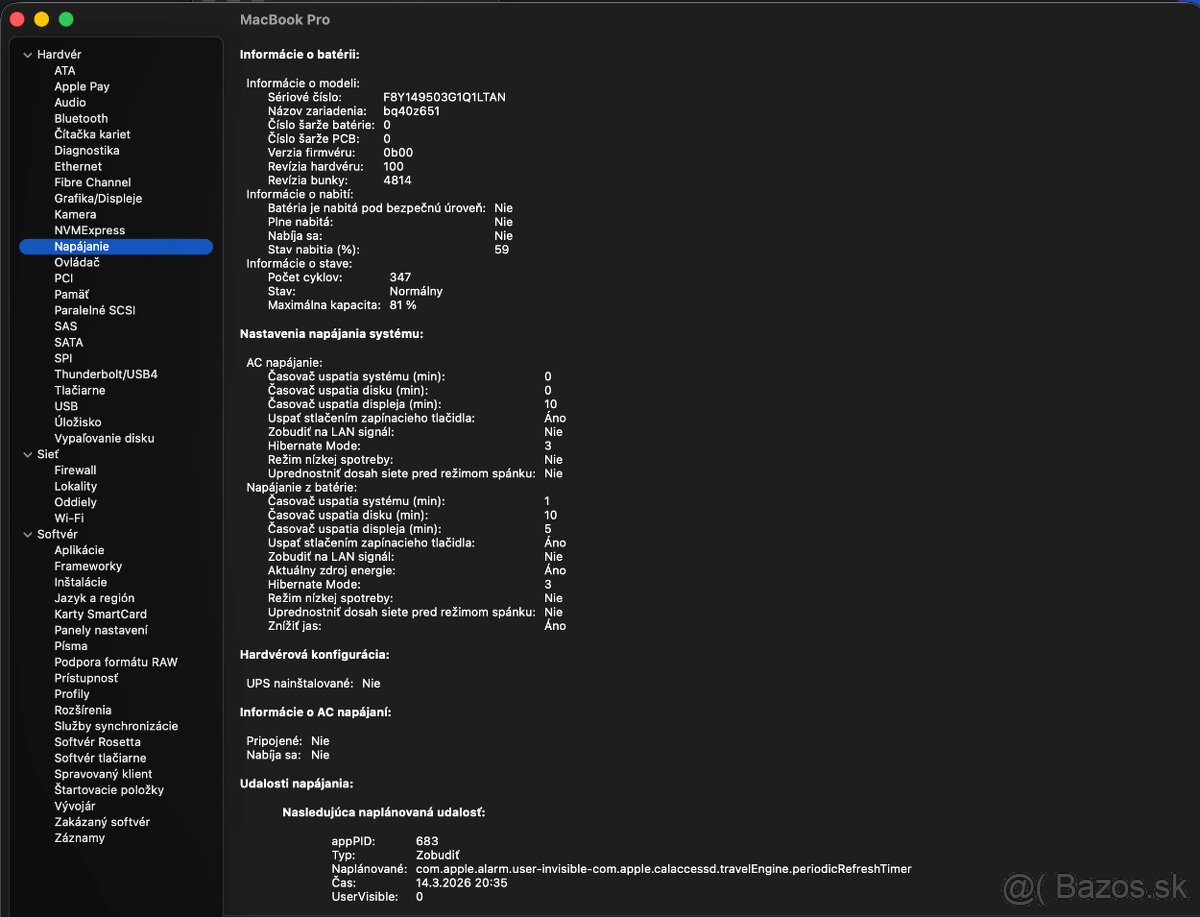This screenshot has height=917, width=1200.
Task: Collapse the Softvér section chevron
Action: point(28,534)
